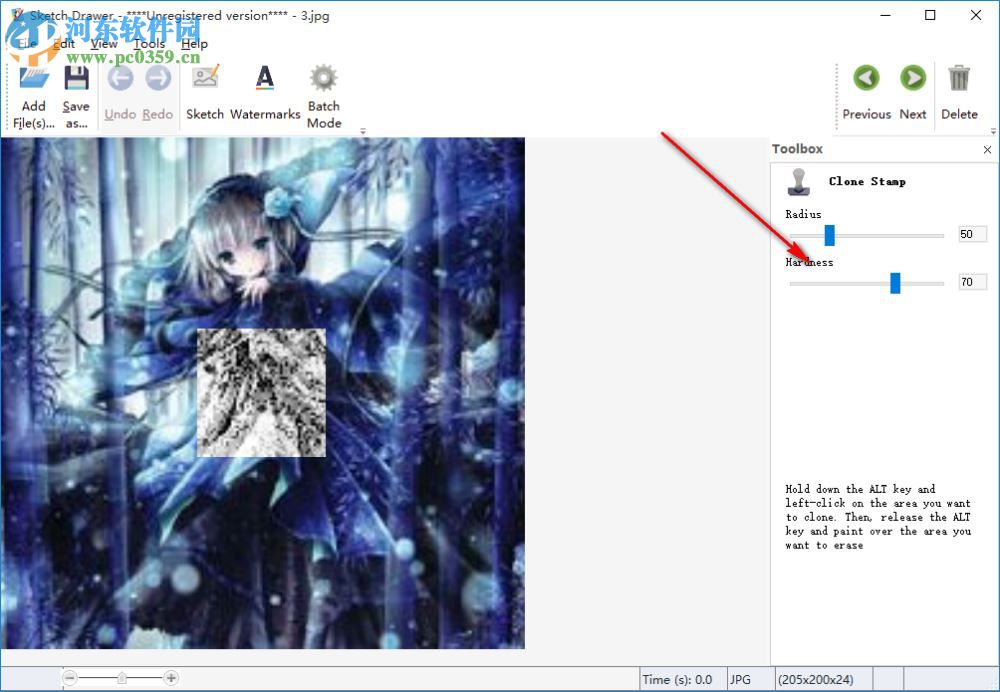Viewport: 1000px width, 692px height.
Task: Click the Add File(s) icon
Action: (33, 88)
